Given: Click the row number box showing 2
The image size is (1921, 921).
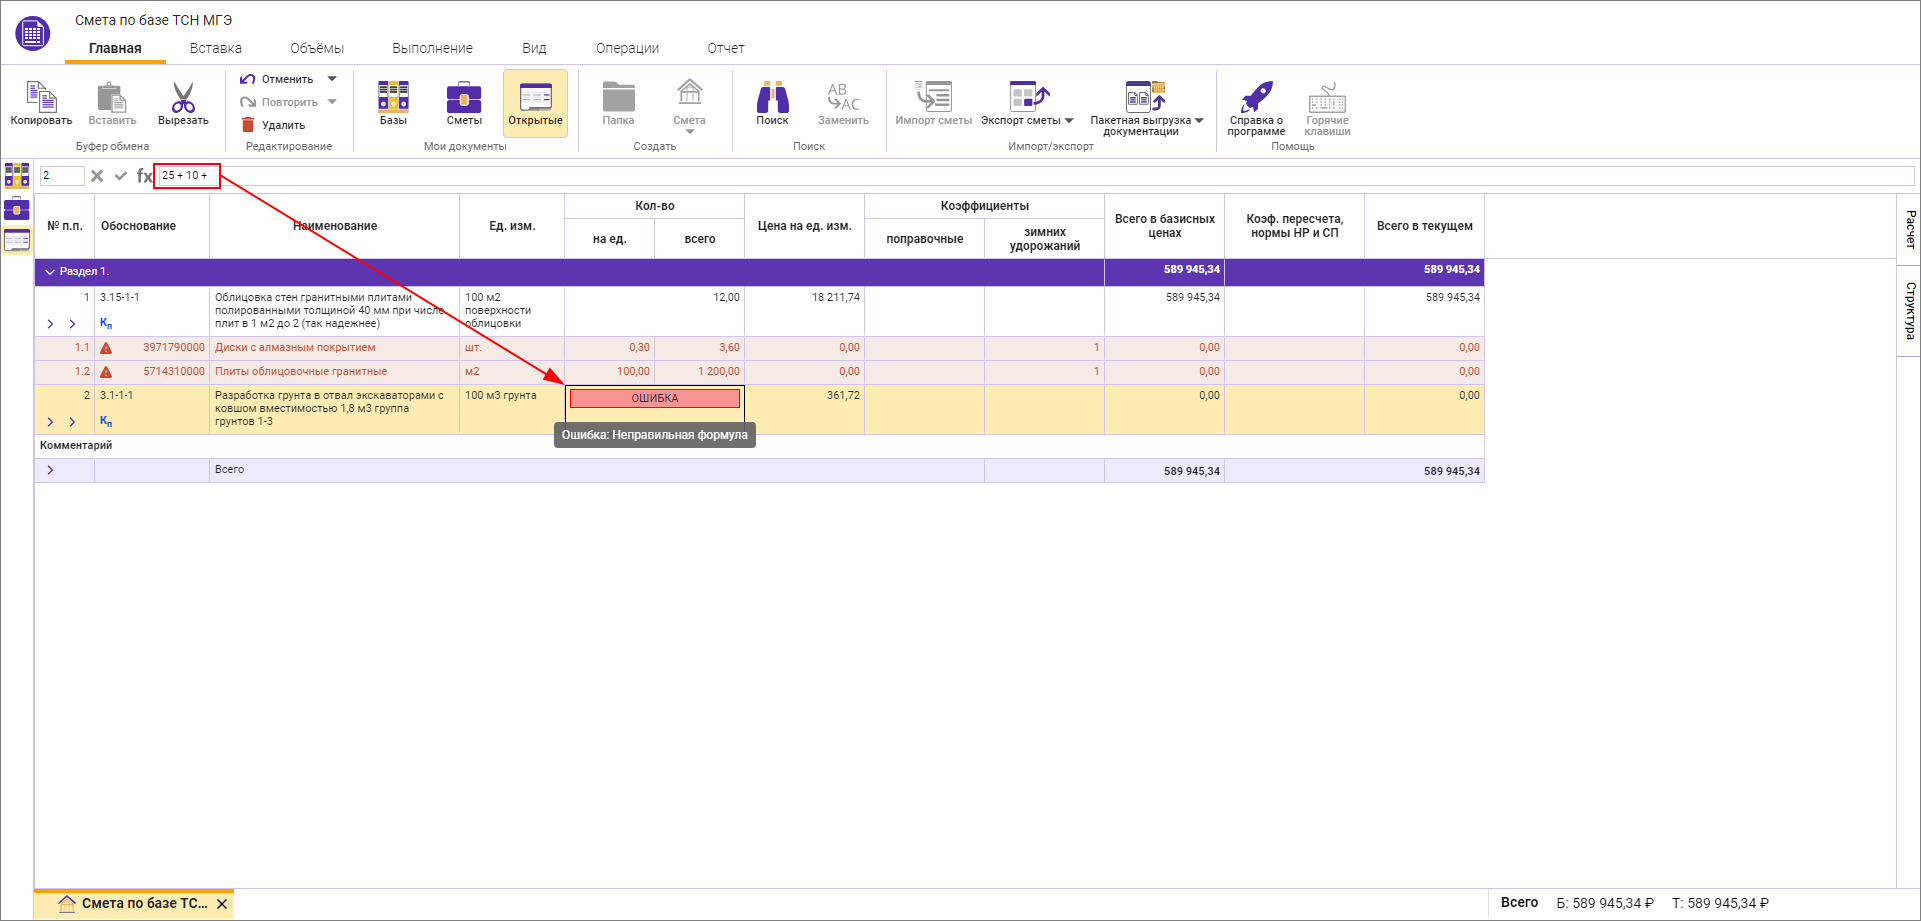Looking at the screenshot, I should click(x=62, y=176).
